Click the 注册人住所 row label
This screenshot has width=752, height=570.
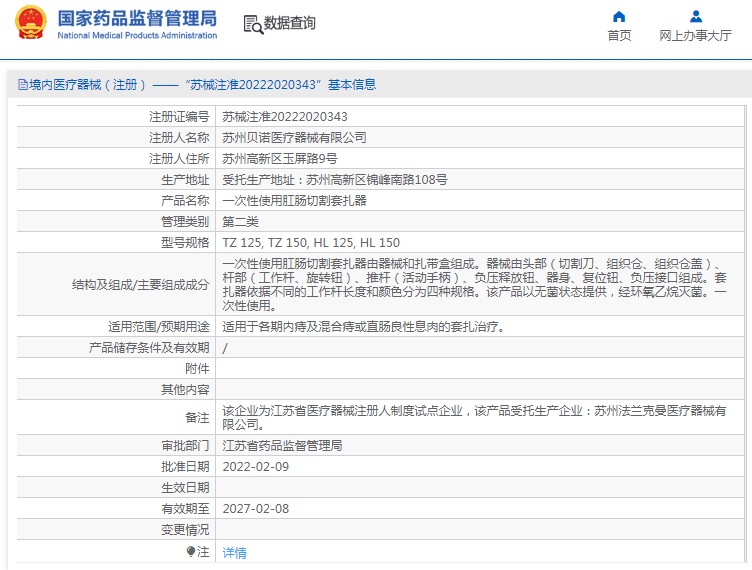(x=179, y=159)
